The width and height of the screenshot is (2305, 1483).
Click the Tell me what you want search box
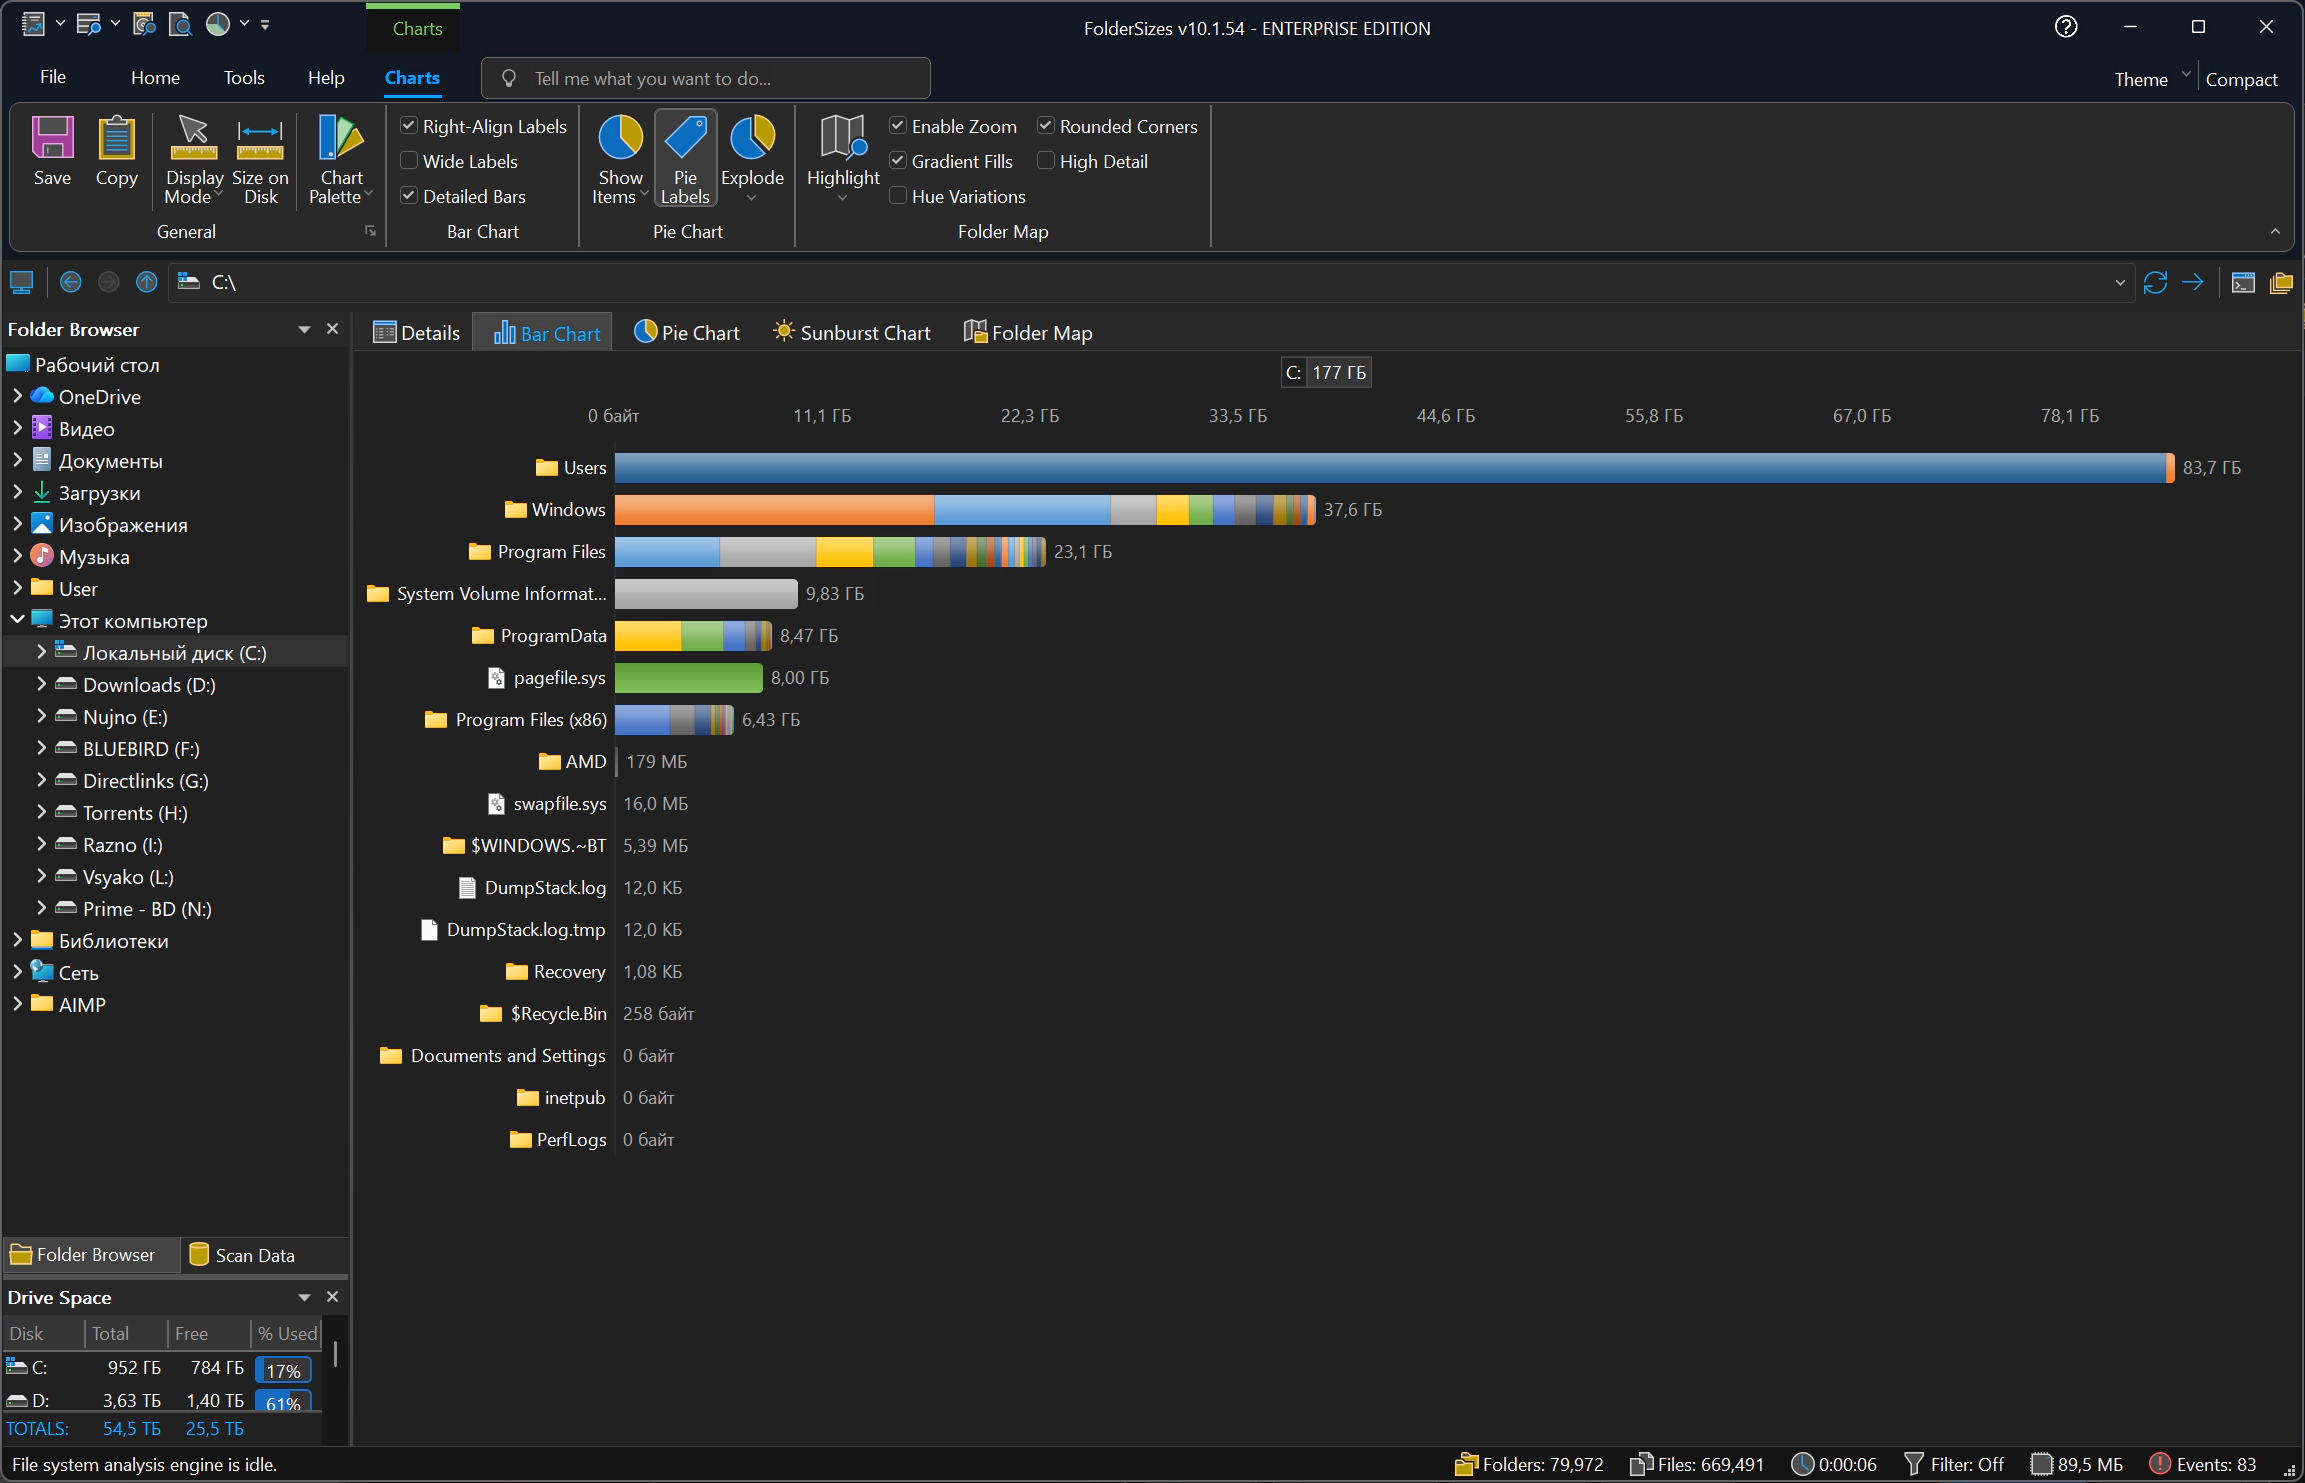point(705,78)
